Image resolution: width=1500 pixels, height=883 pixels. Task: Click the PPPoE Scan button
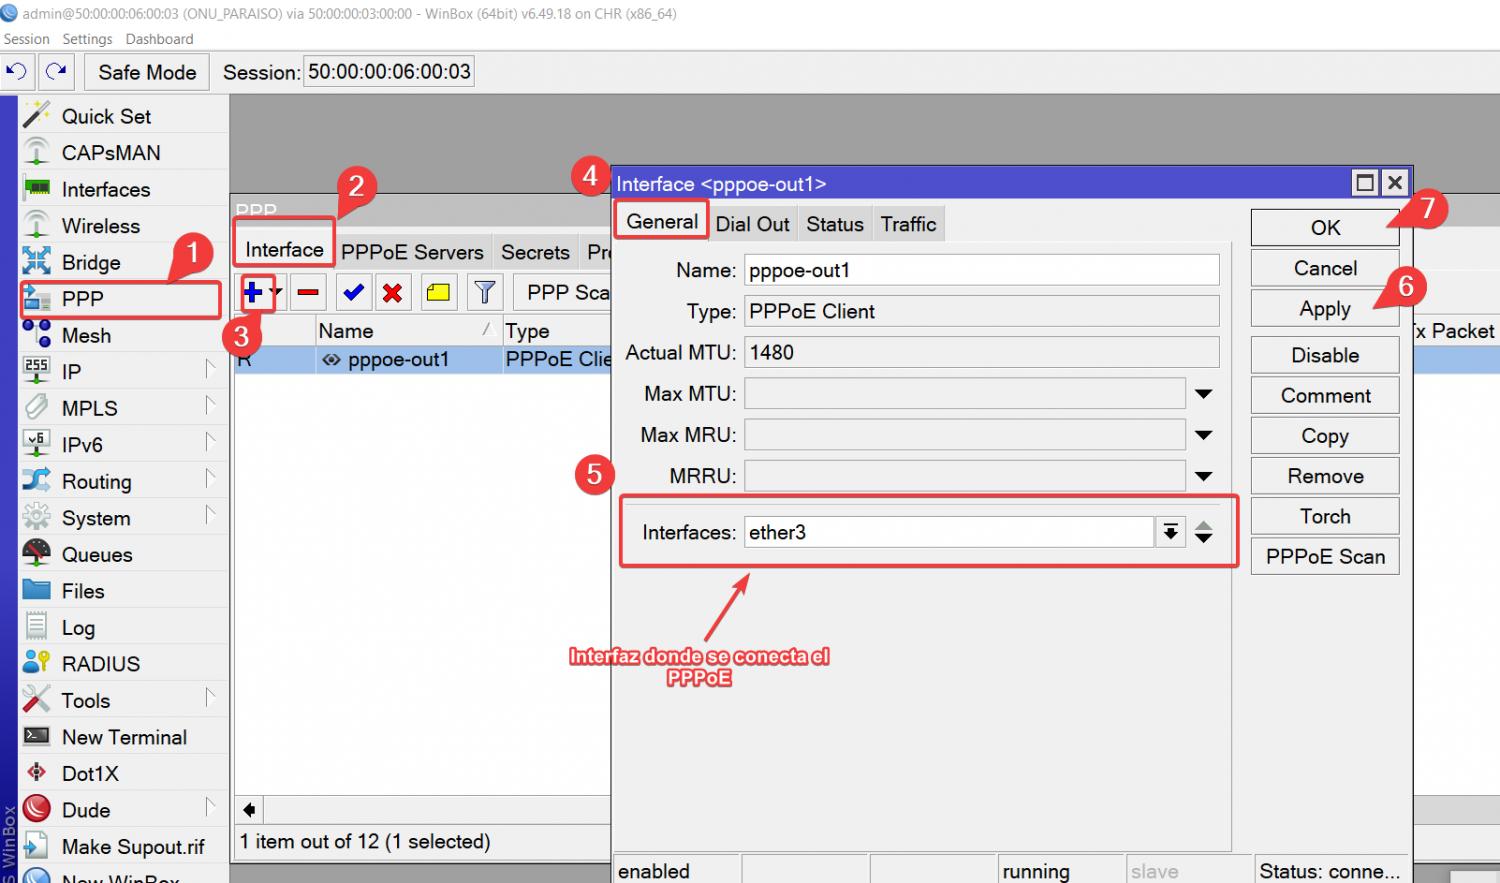(x=1324, y=557)
